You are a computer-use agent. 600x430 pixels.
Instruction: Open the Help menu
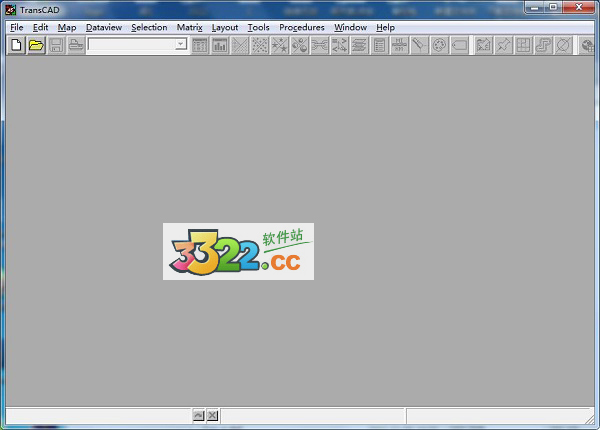(385, 28)
